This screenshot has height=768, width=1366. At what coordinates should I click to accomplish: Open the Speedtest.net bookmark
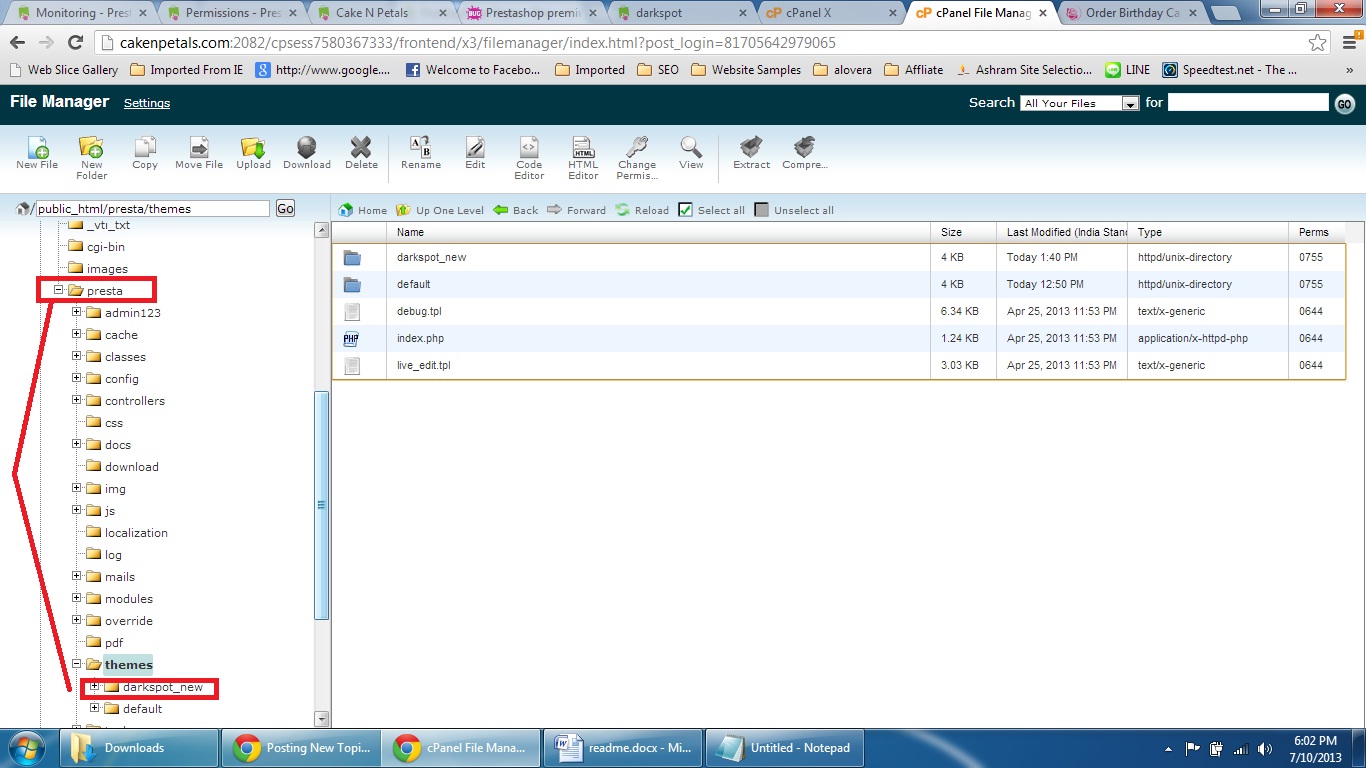coord(1230,70)
